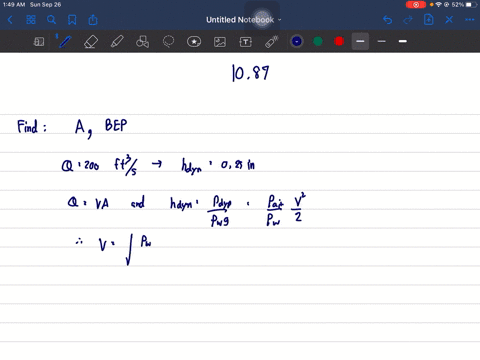The image size is (480, 360).
Task: Select the Pen tool
Action: [x=65, y=42]
